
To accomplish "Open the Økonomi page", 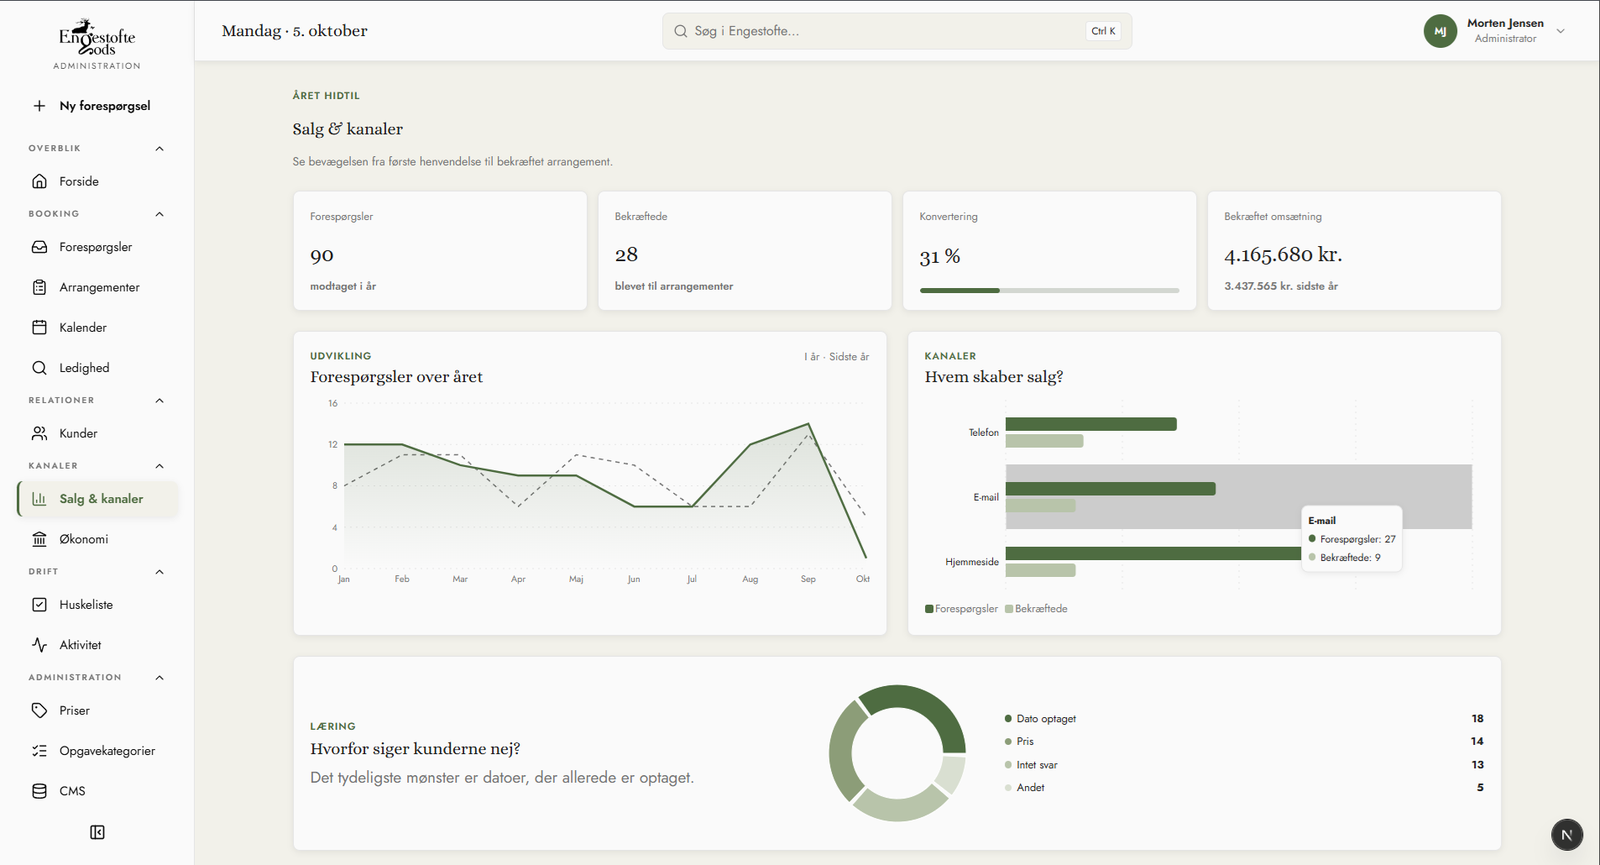I will 97,539.
